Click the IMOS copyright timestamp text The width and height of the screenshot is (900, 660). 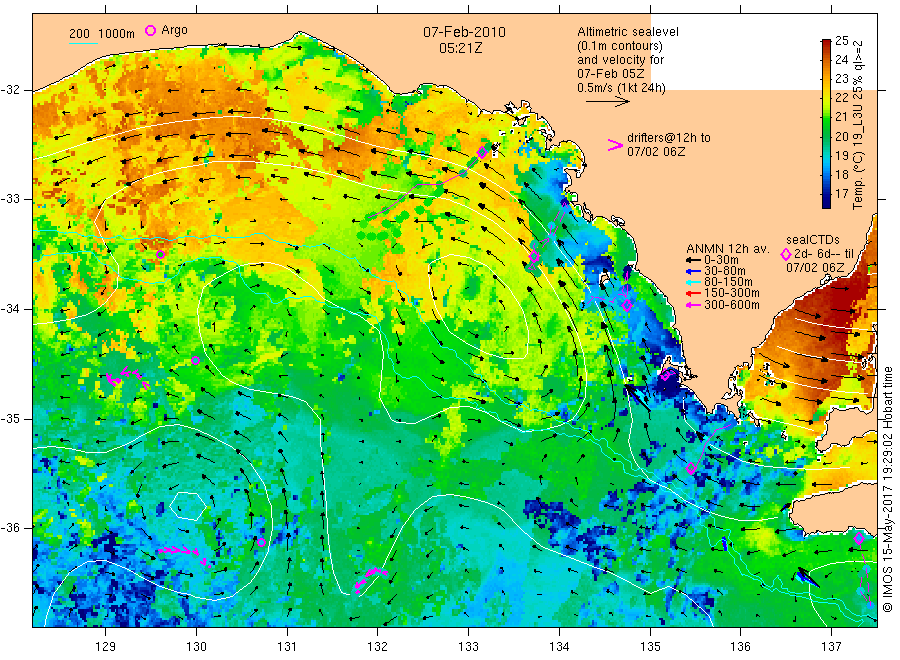click(888, 490)
